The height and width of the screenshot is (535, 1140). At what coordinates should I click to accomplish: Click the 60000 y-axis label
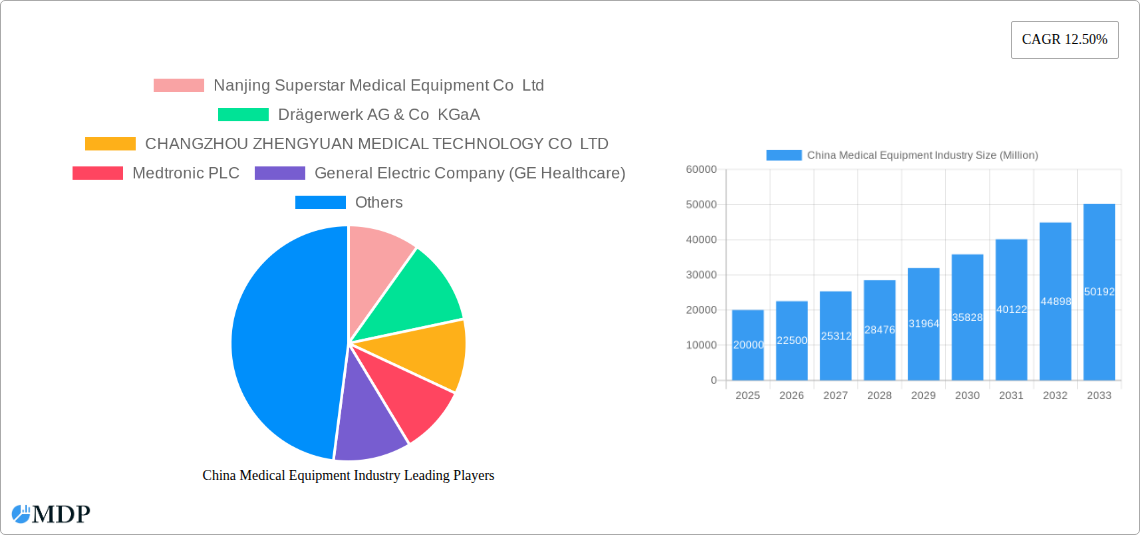[701, 169]
